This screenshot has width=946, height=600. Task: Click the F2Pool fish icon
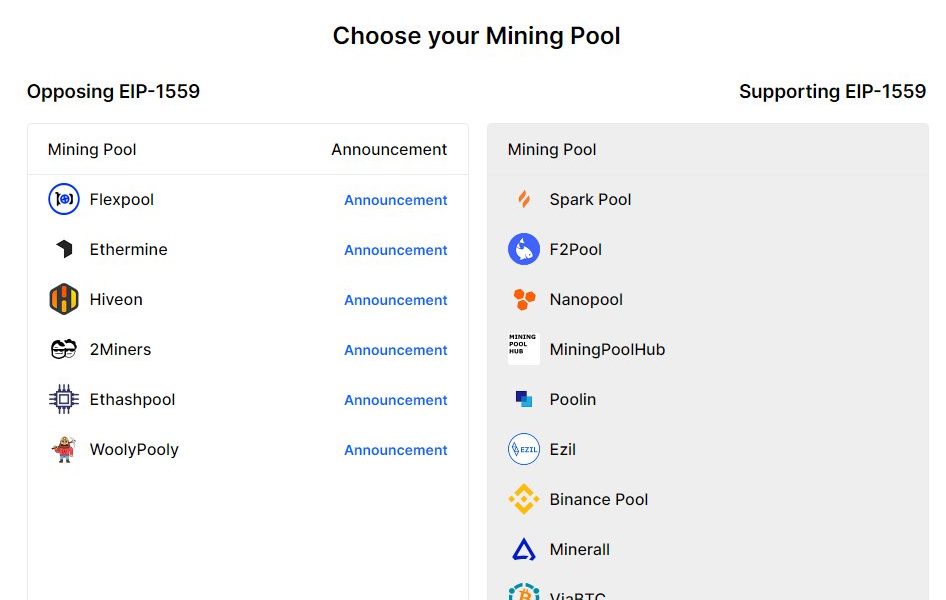(524, 249)
